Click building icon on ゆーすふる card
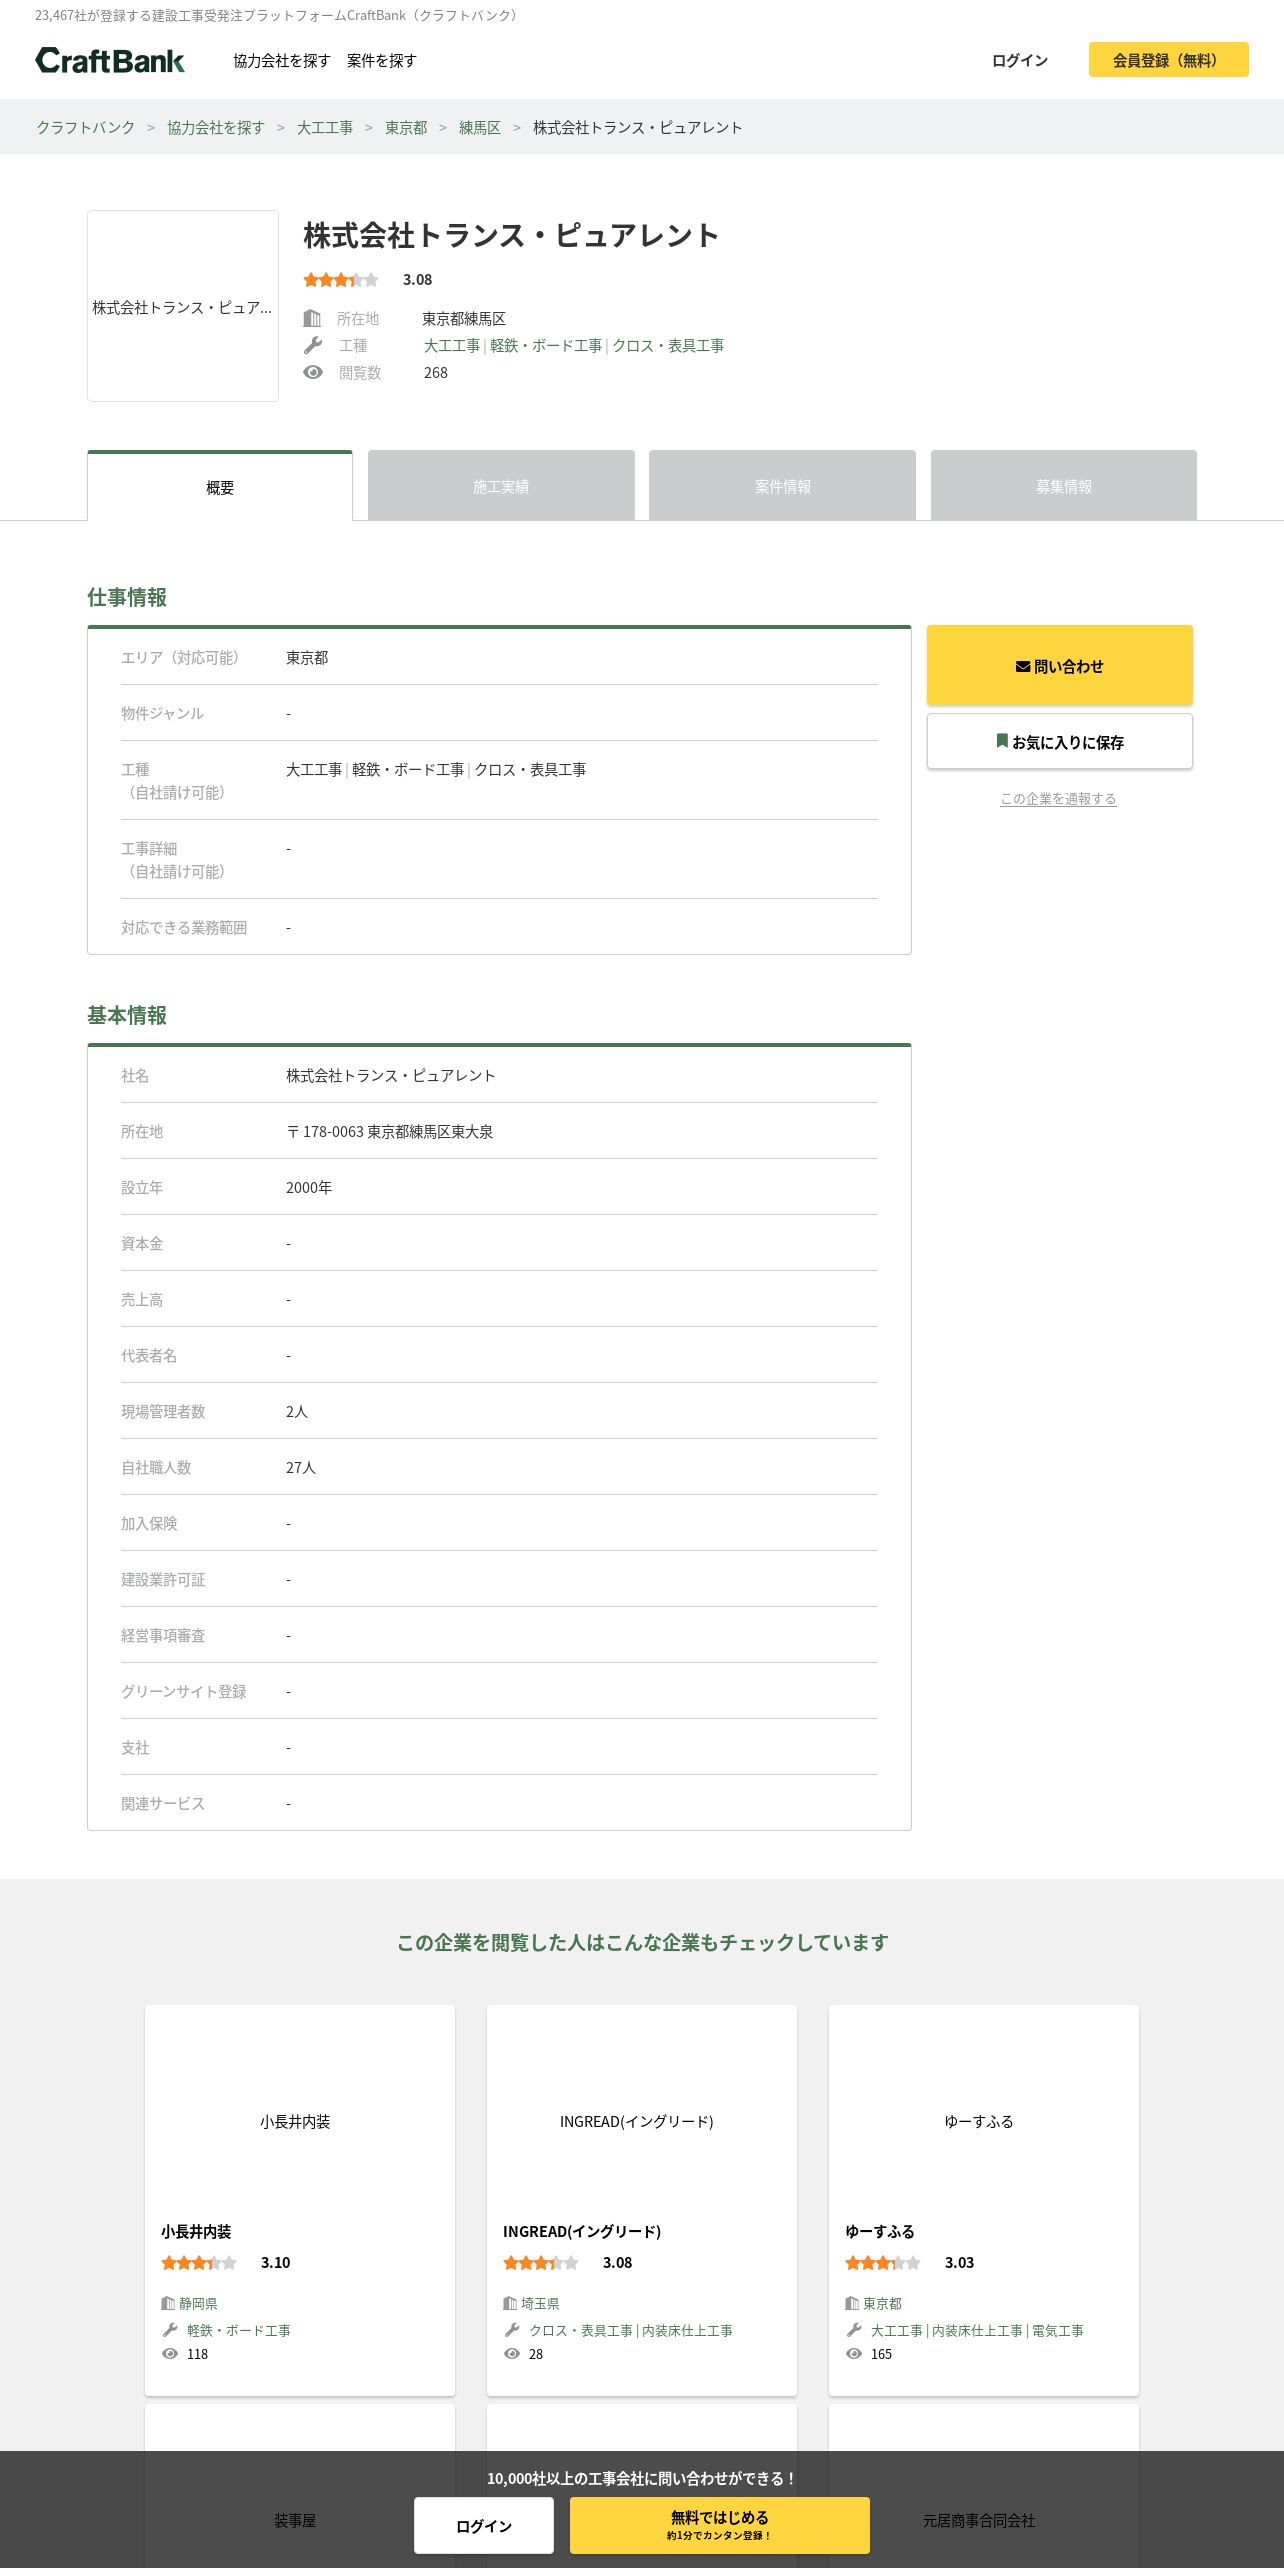Screen dimensions: 1284x2568 click(x=852, y=2303)
